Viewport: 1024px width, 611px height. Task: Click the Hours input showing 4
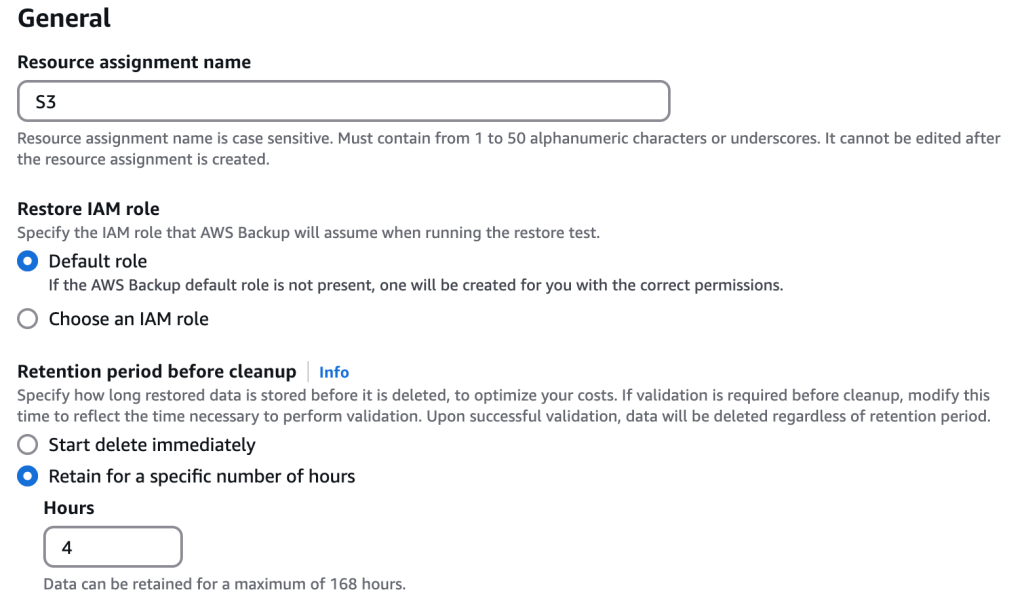(x=112, y=546)
